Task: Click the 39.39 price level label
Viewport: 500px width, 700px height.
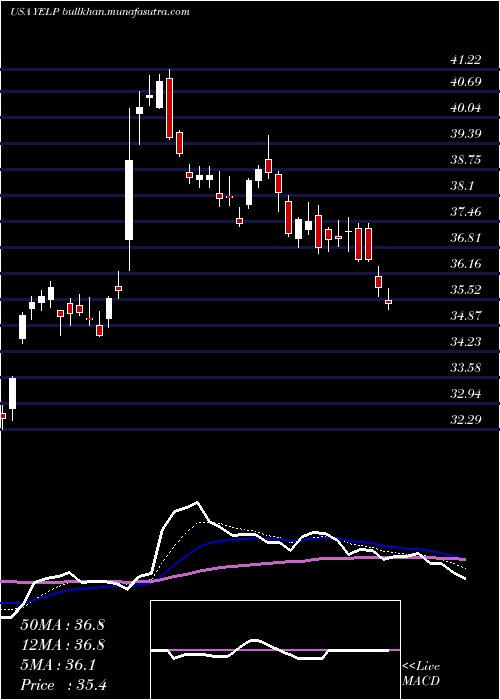Action: (x=466, y=133)
